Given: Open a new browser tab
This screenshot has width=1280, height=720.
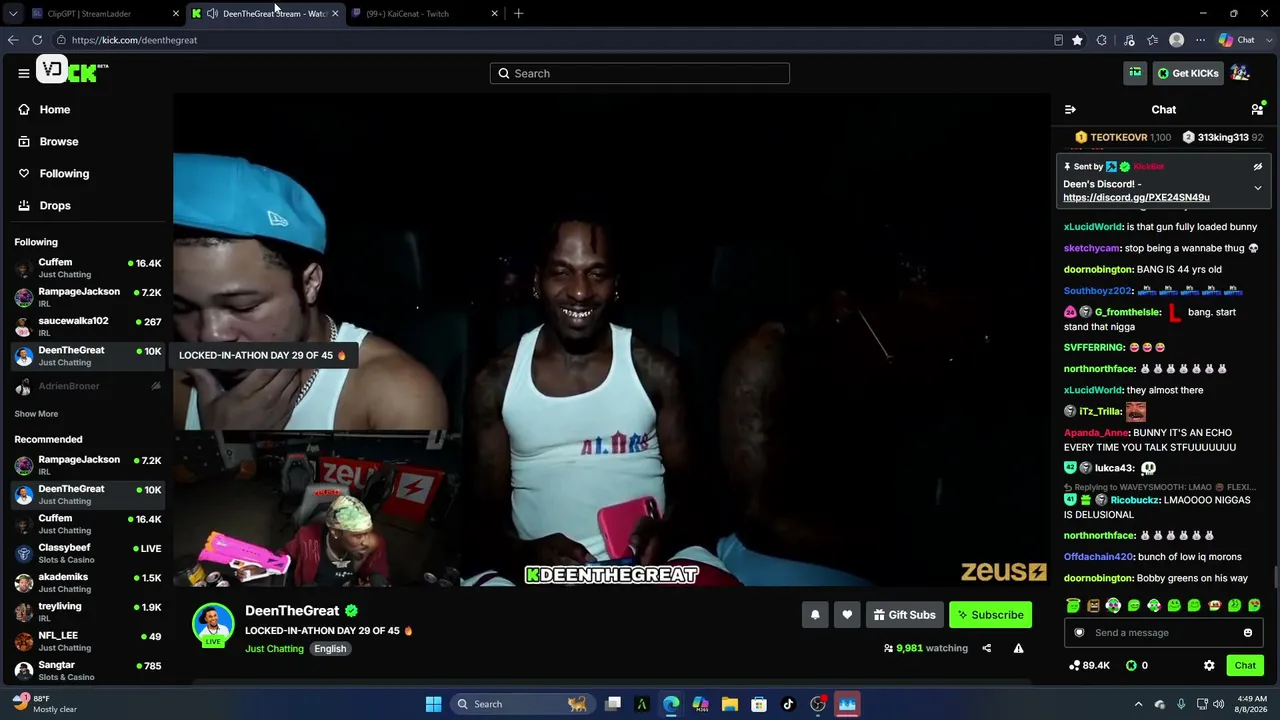Looking at the screenshot, I should (518, 14).
